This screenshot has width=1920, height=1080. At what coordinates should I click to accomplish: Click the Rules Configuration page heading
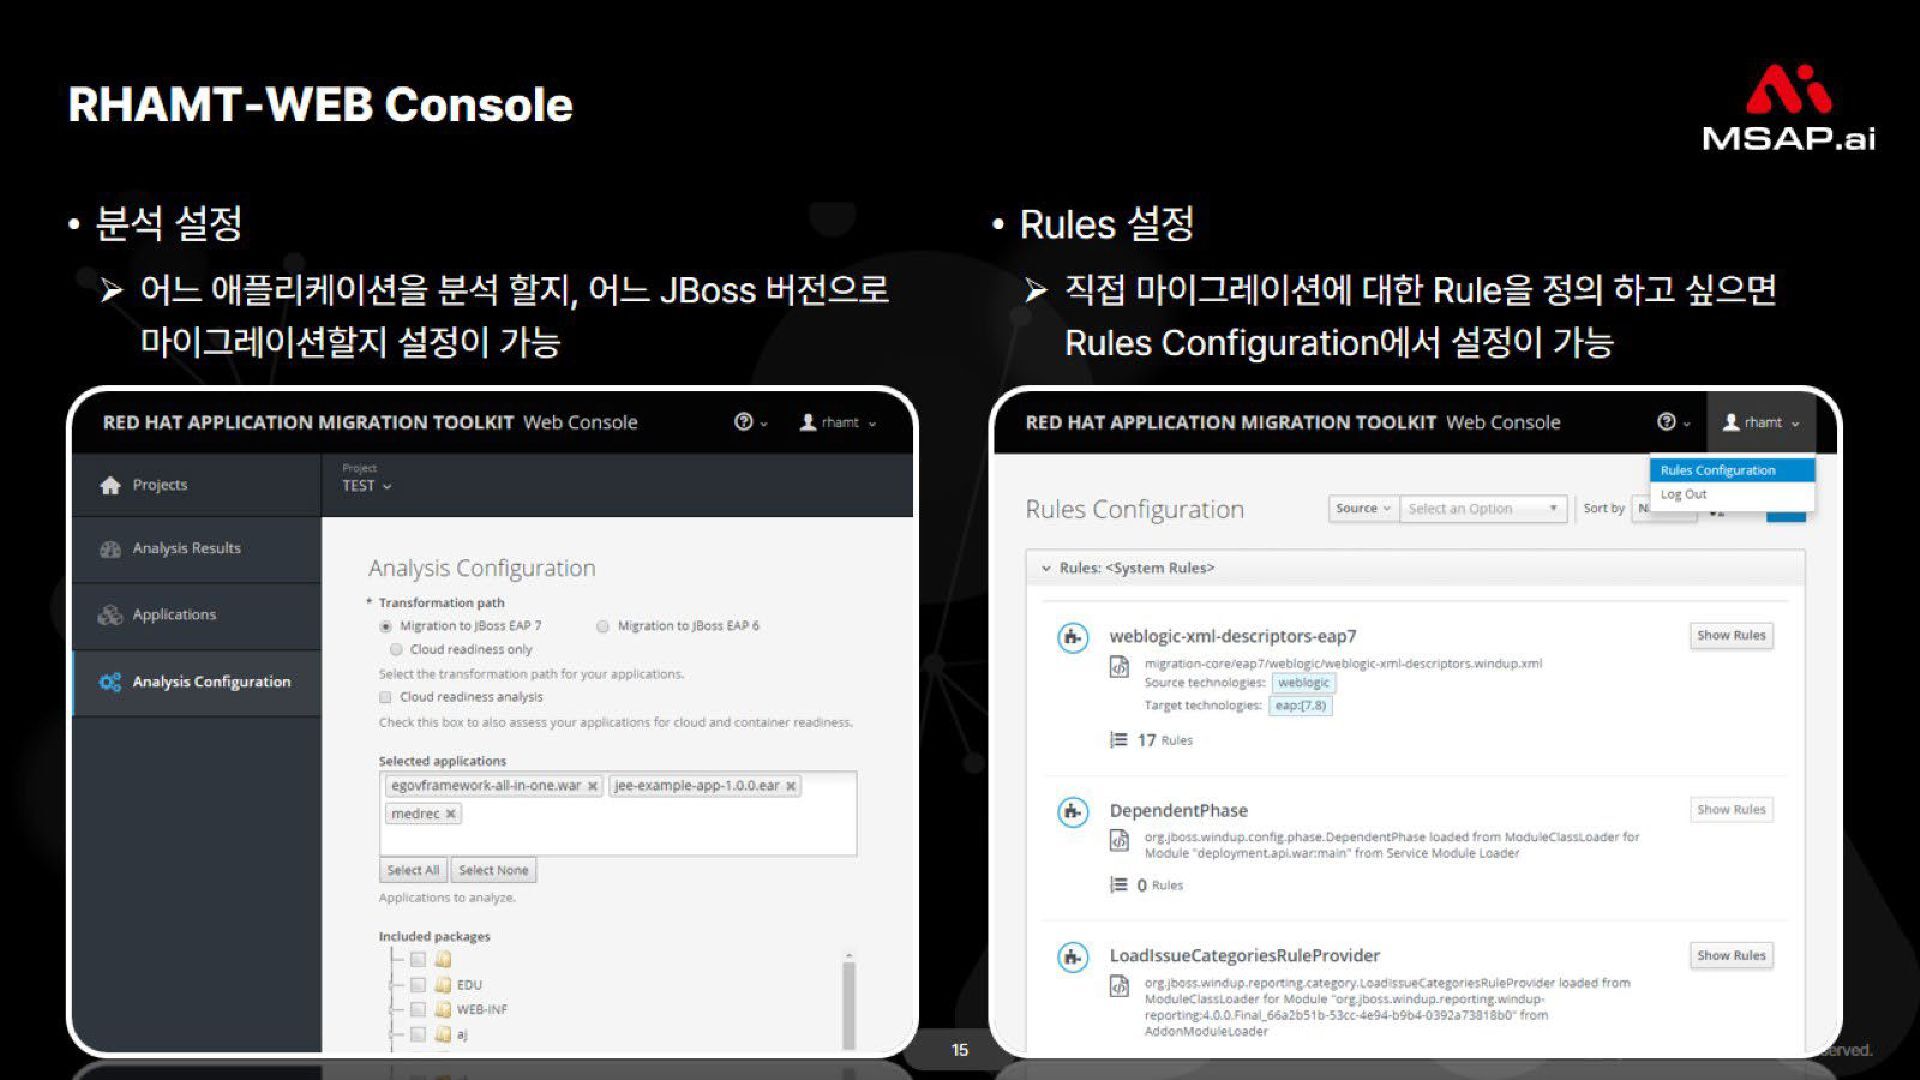[x=1135, y=509]
